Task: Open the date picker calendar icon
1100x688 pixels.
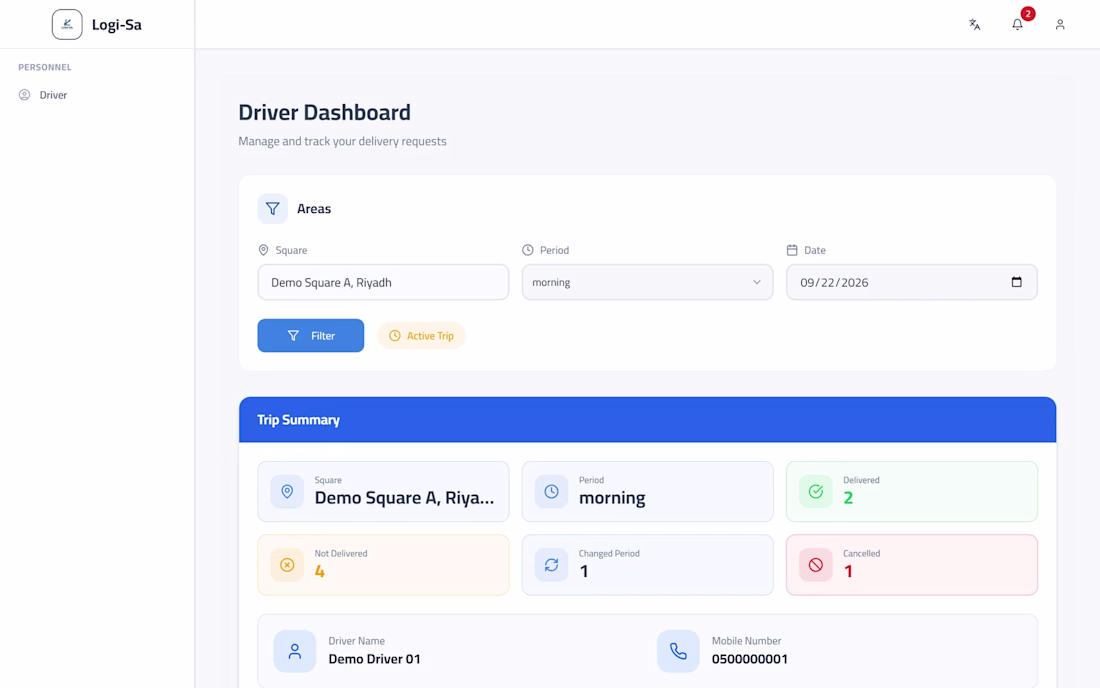Action: click(x=1017, y=282)
